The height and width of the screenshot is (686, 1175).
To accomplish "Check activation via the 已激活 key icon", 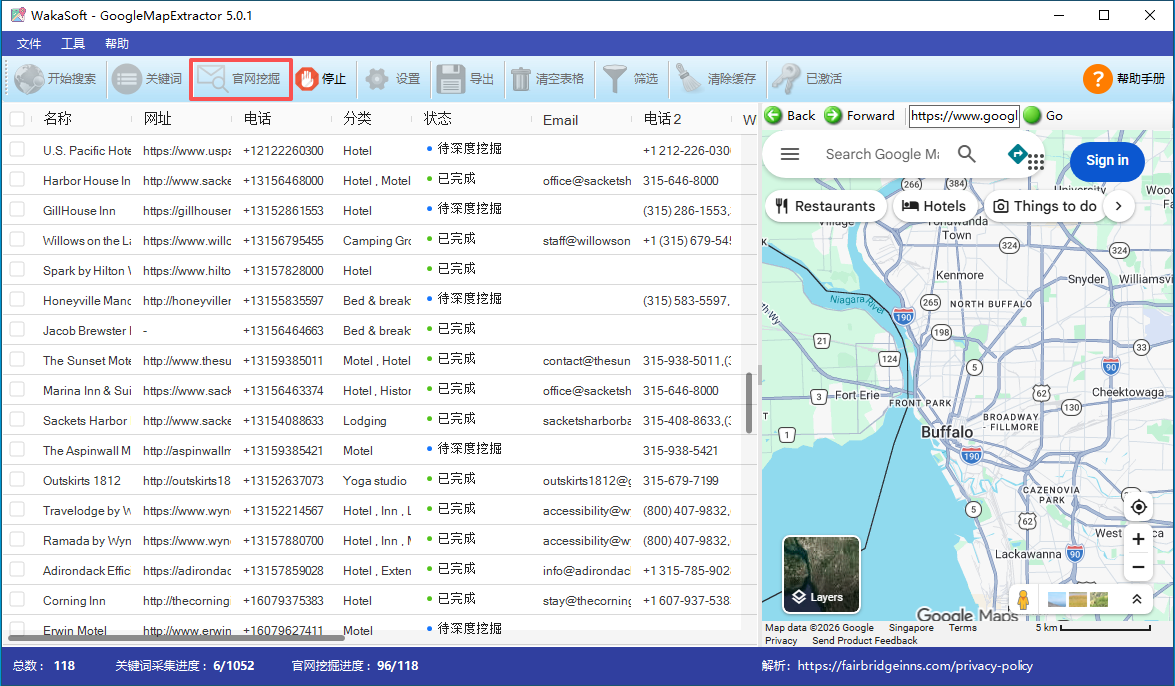I will pyautogui.click(x=786, y=78).
